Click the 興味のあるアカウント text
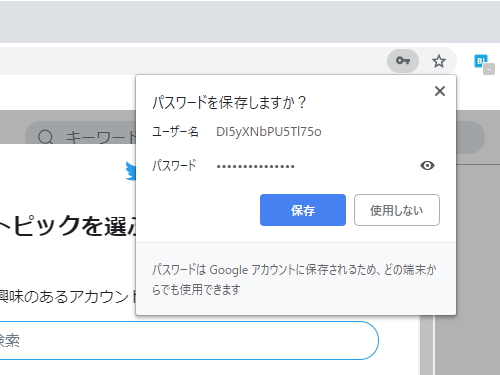The width and height of the screenshot is (500, 375). click(68, 296)
